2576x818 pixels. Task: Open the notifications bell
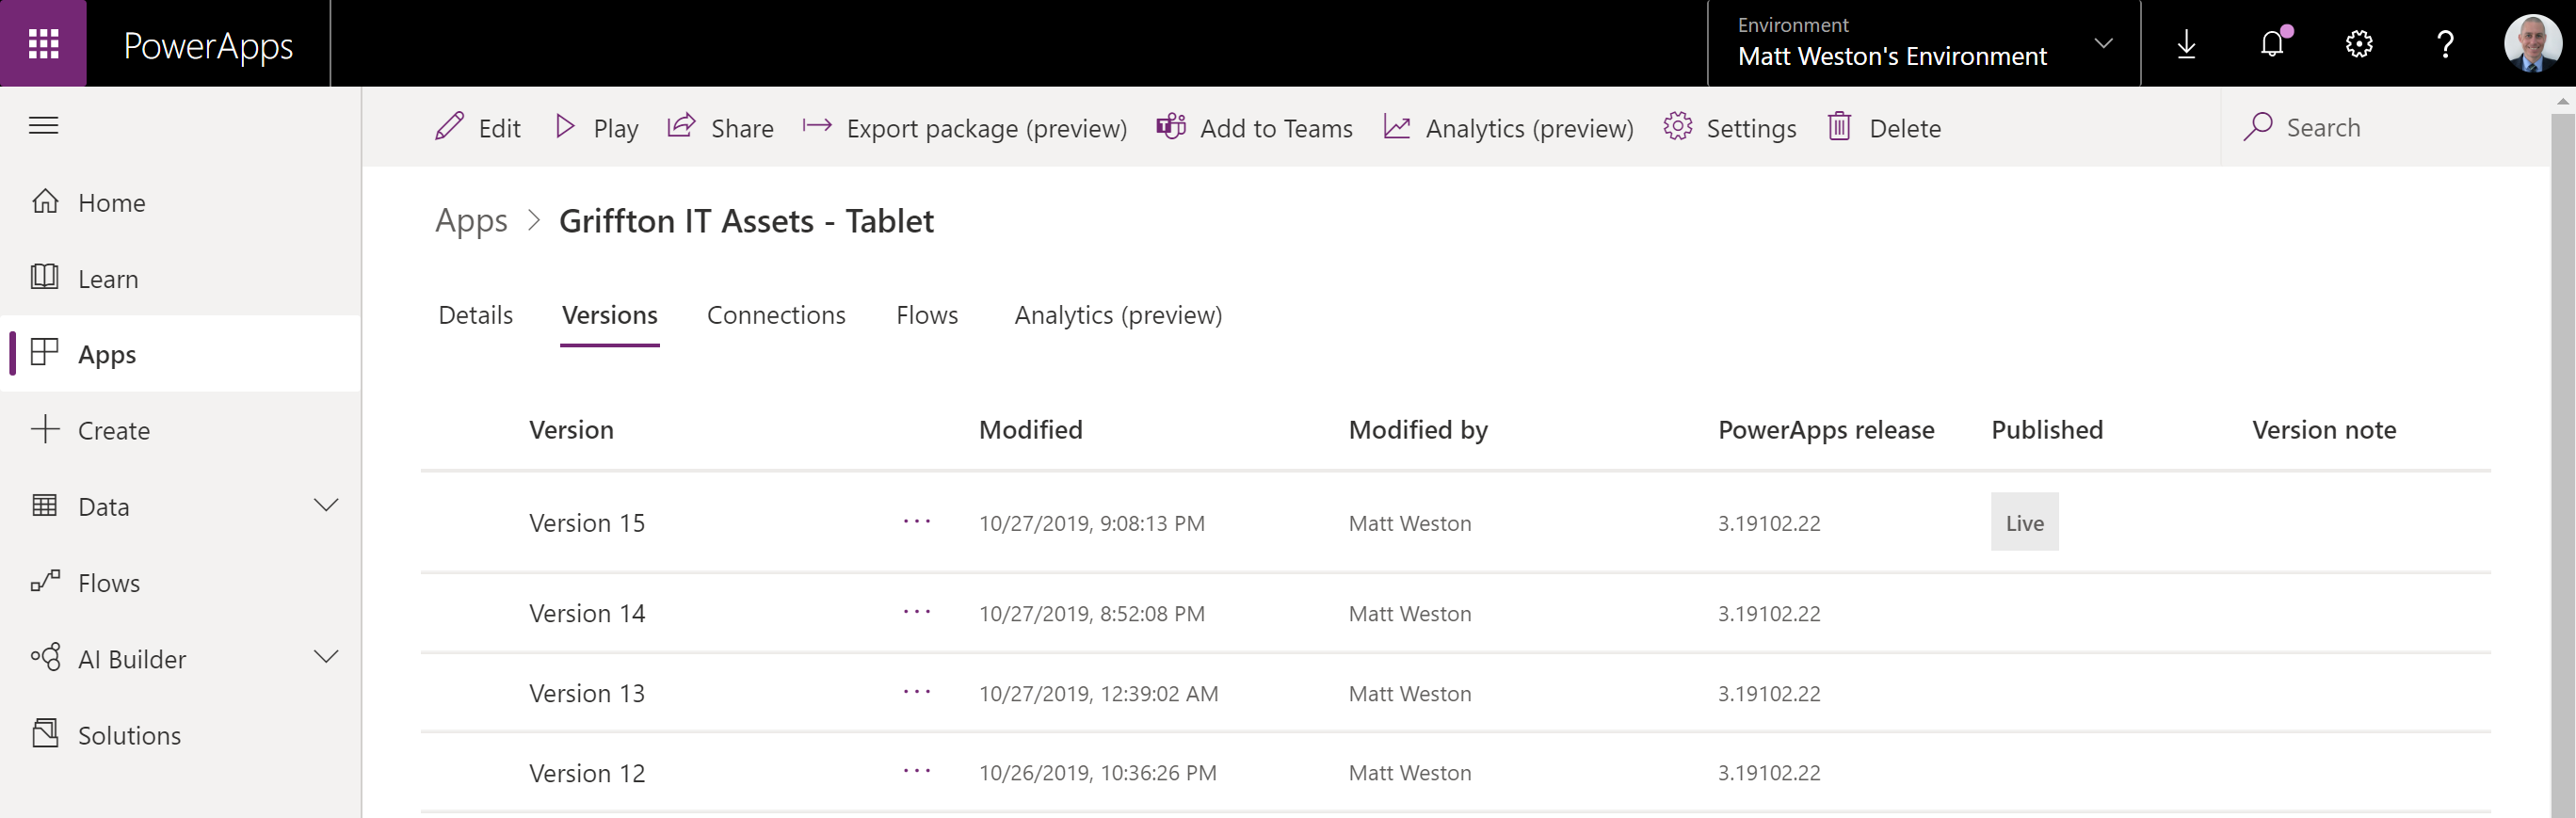point(2273,44)
